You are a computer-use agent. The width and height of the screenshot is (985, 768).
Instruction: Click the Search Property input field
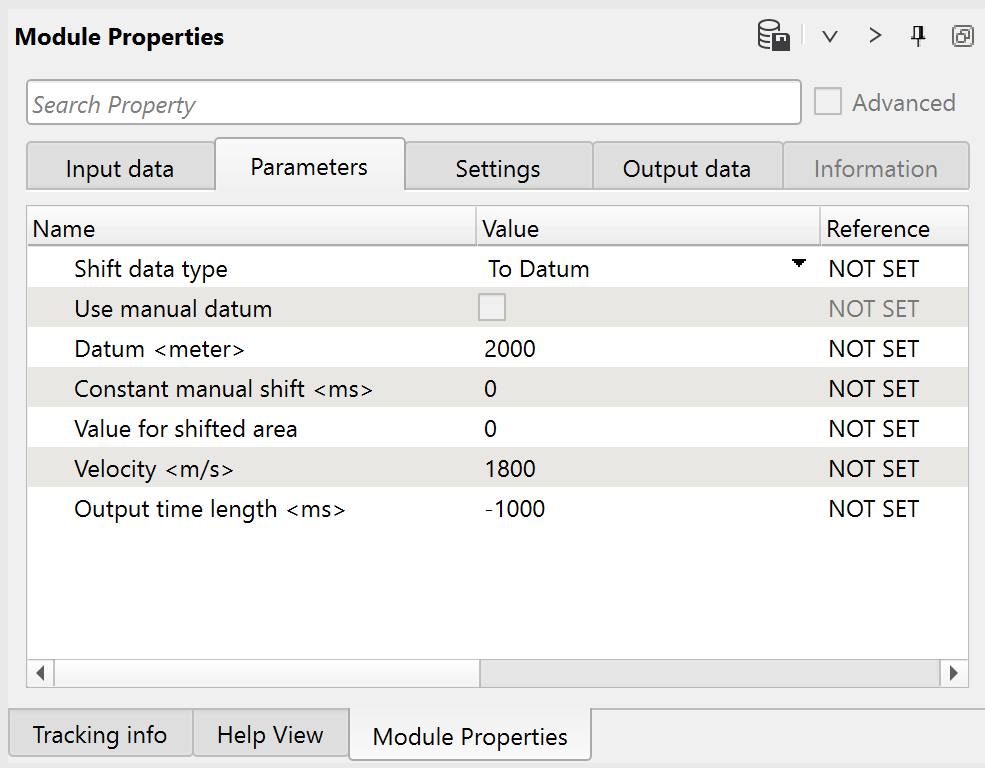(x=413, y=103)
